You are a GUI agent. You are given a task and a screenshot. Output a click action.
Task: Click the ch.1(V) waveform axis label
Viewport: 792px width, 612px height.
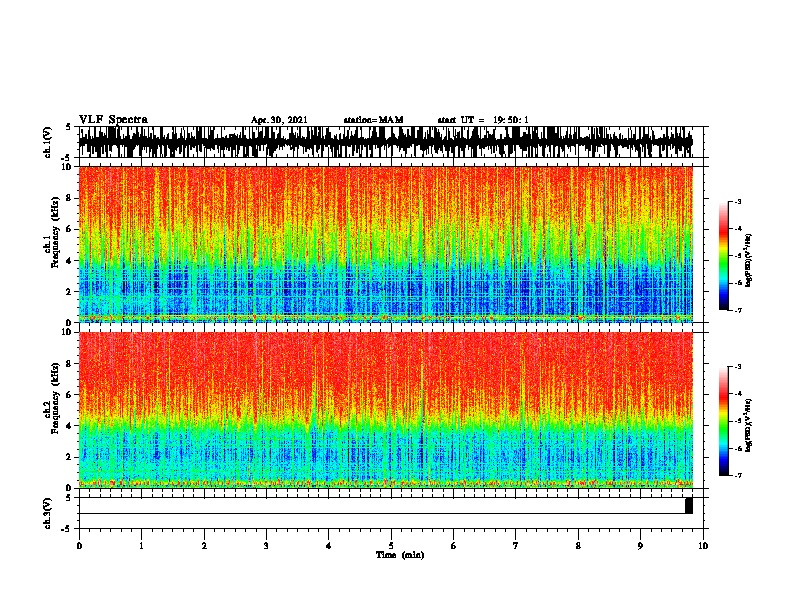click(x=47, y=142)
